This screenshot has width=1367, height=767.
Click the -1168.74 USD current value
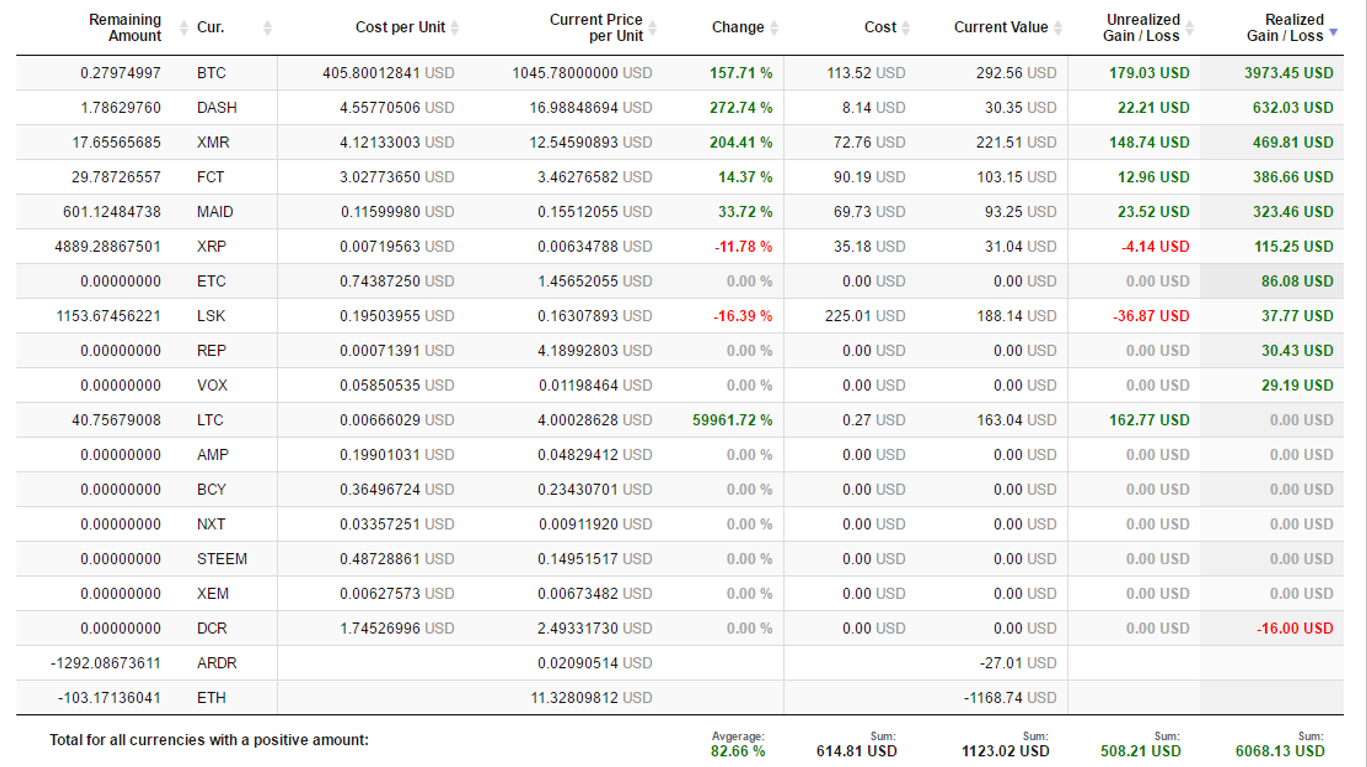point(1010,697)
